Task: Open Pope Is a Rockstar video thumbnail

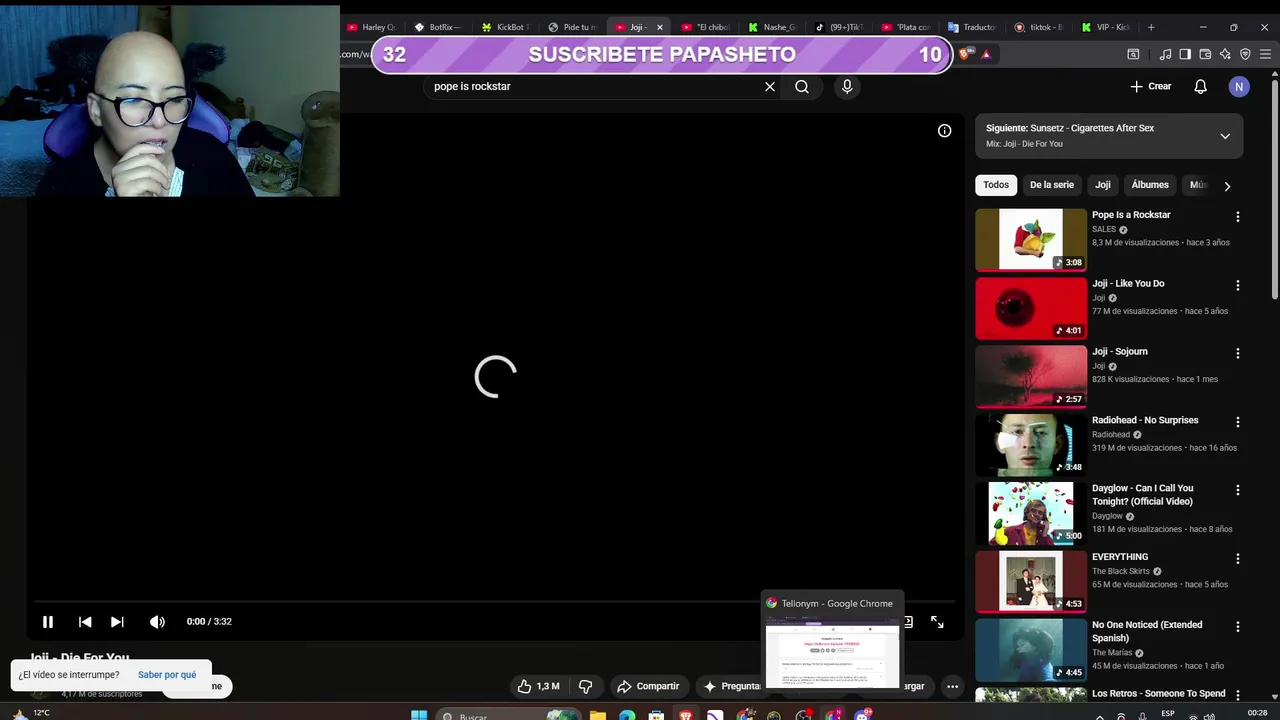Action: (1031, 240)
